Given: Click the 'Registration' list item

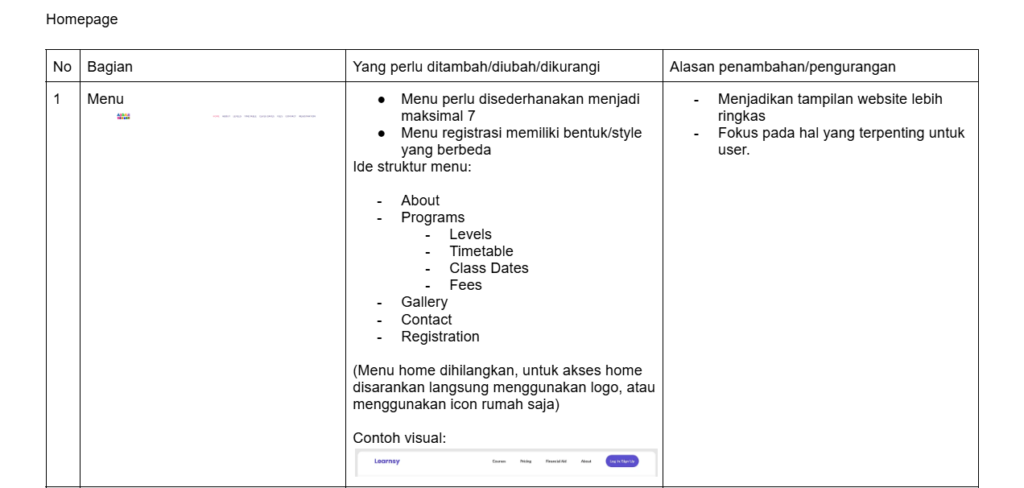Looking at the screenshot, I should [440, 336].
